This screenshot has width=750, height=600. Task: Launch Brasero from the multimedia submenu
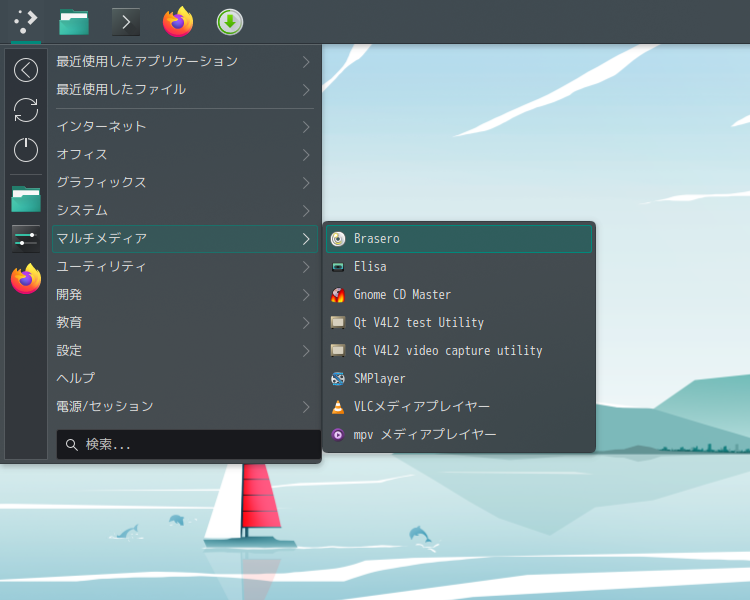[459, 239]
